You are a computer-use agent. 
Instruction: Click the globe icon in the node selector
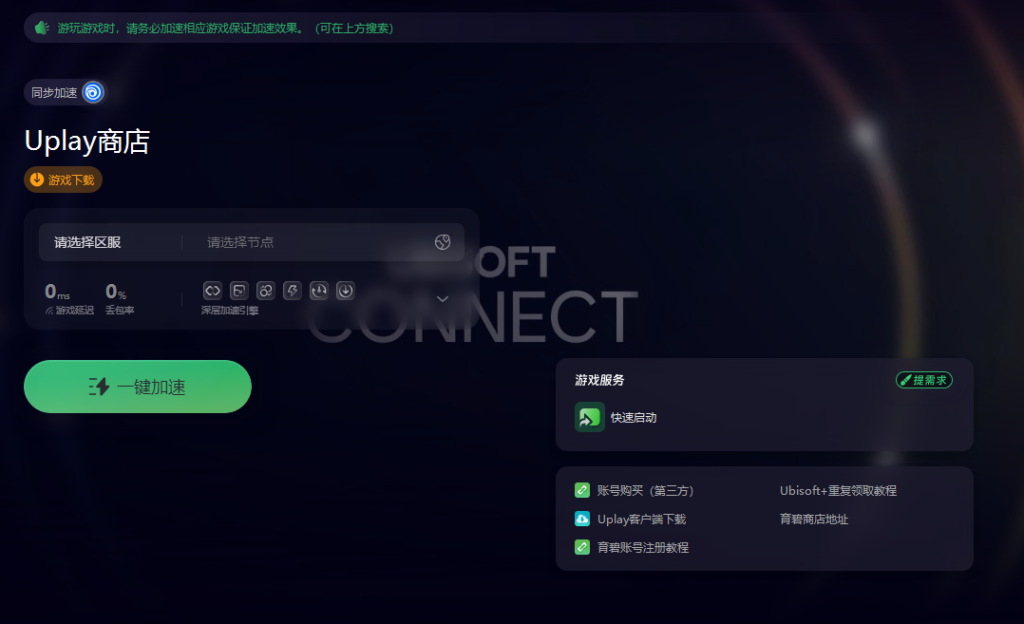pos(442,242)
